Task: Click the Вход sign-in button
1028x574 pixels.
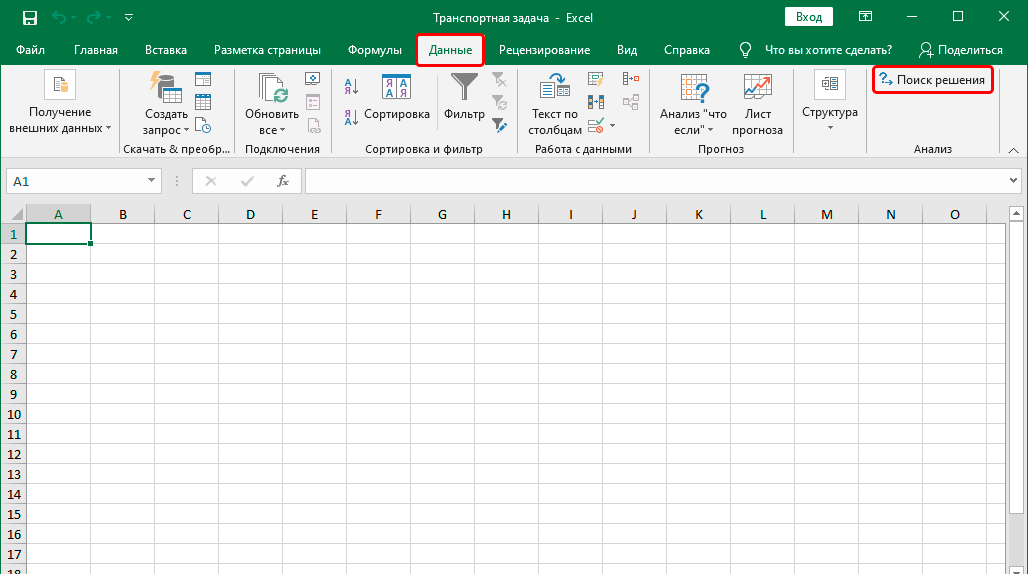Action: pyautogui.click(x=809, y=17)
